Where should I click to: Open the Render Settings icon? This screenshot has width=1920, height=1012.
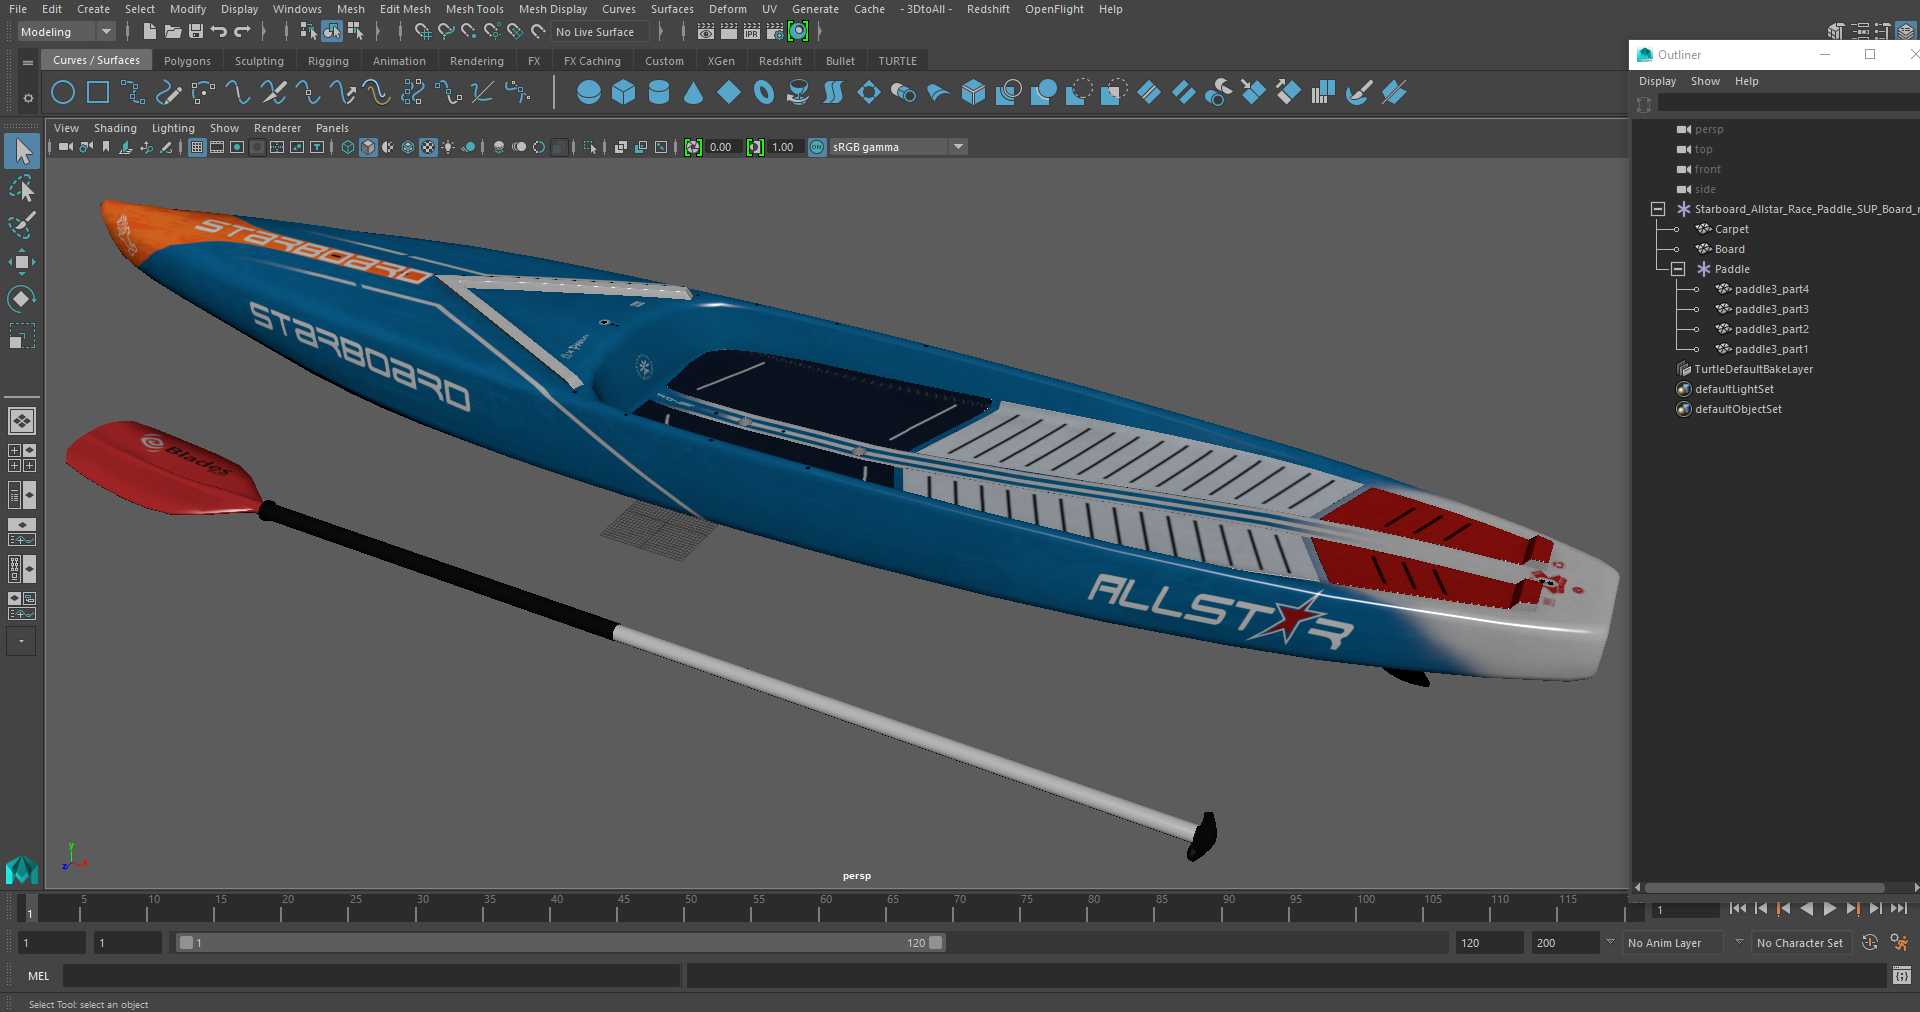tap(774, 32)
